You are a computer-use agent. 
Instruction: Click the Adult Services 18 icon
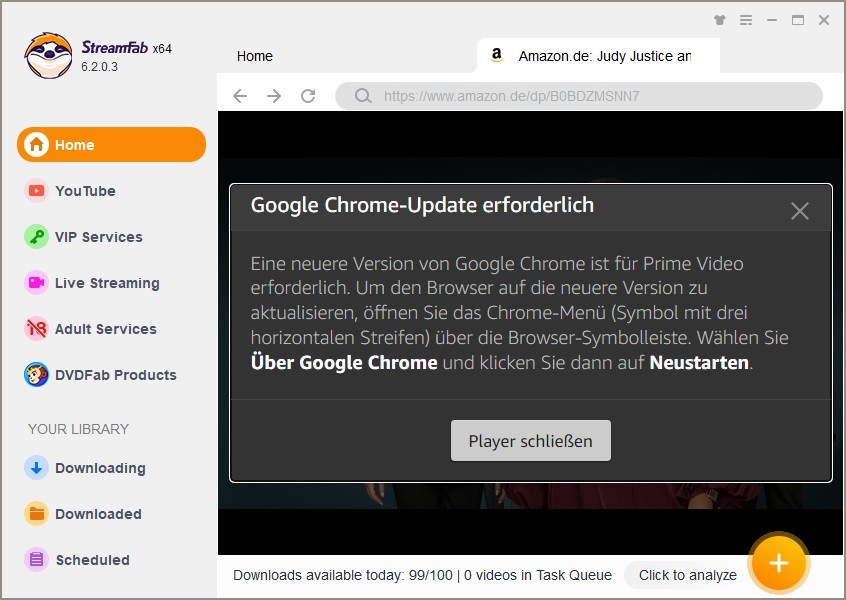click(x=36, y=329)
